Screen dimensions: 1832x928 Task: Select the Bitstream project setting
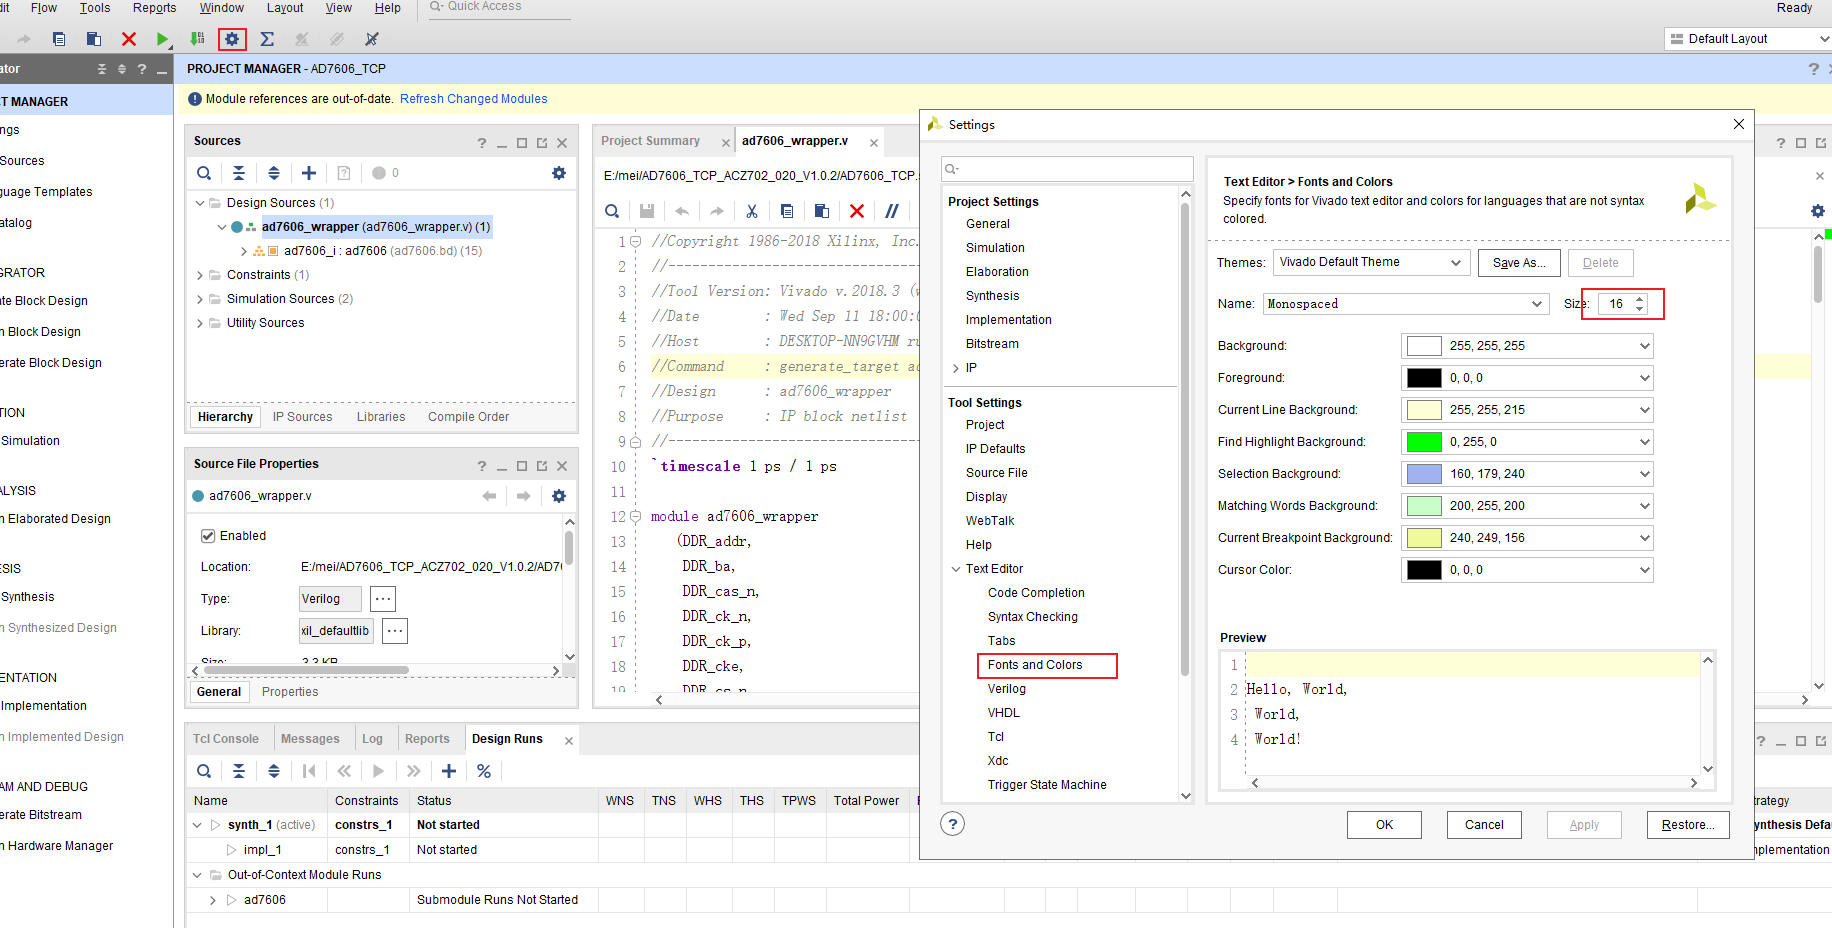pyautogui.click(x=992, y=344)
